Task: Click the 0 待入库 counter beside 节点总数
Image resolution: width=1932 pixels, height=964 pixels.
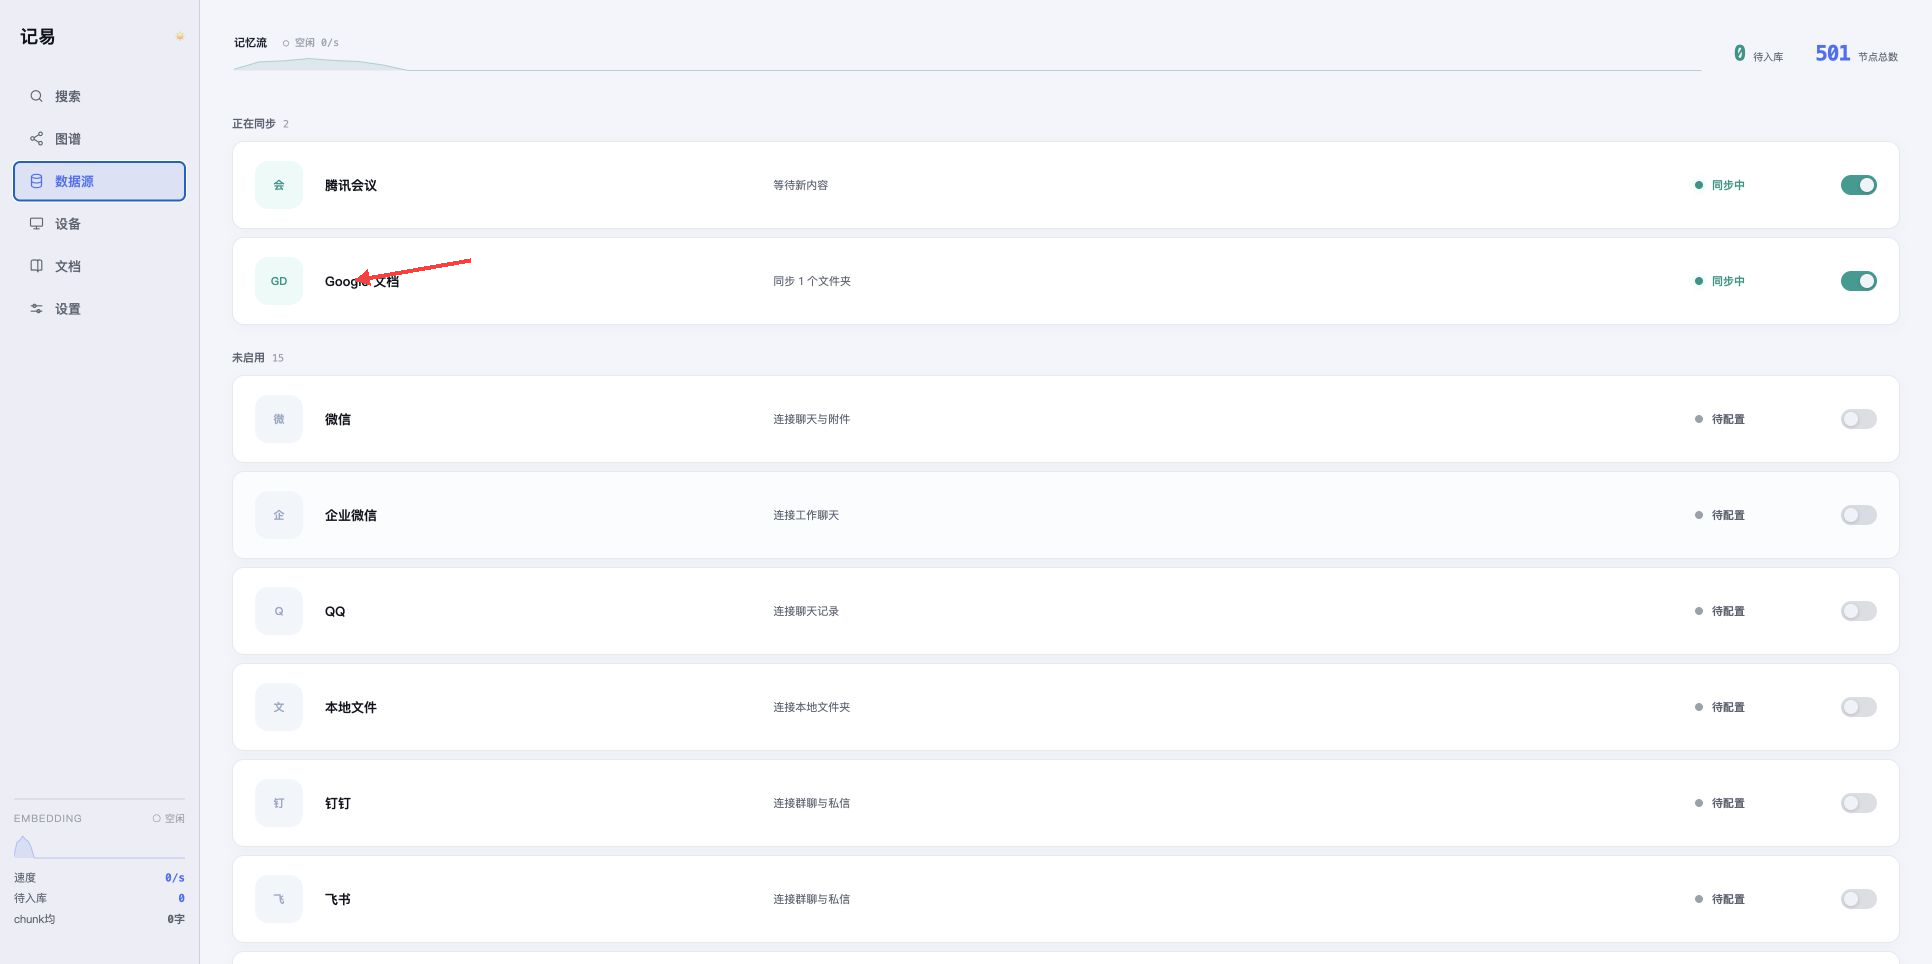Action: [1758, 54]
